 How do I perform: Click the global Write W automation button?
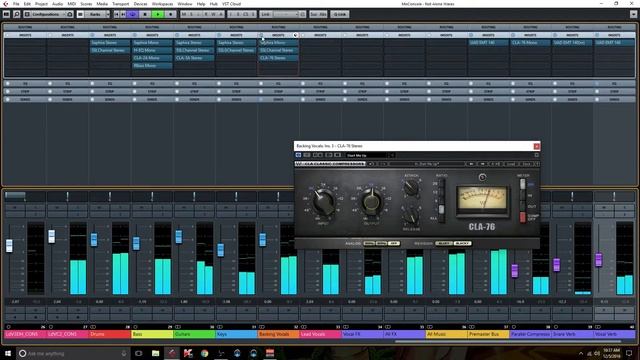click(x=213, y=14)
